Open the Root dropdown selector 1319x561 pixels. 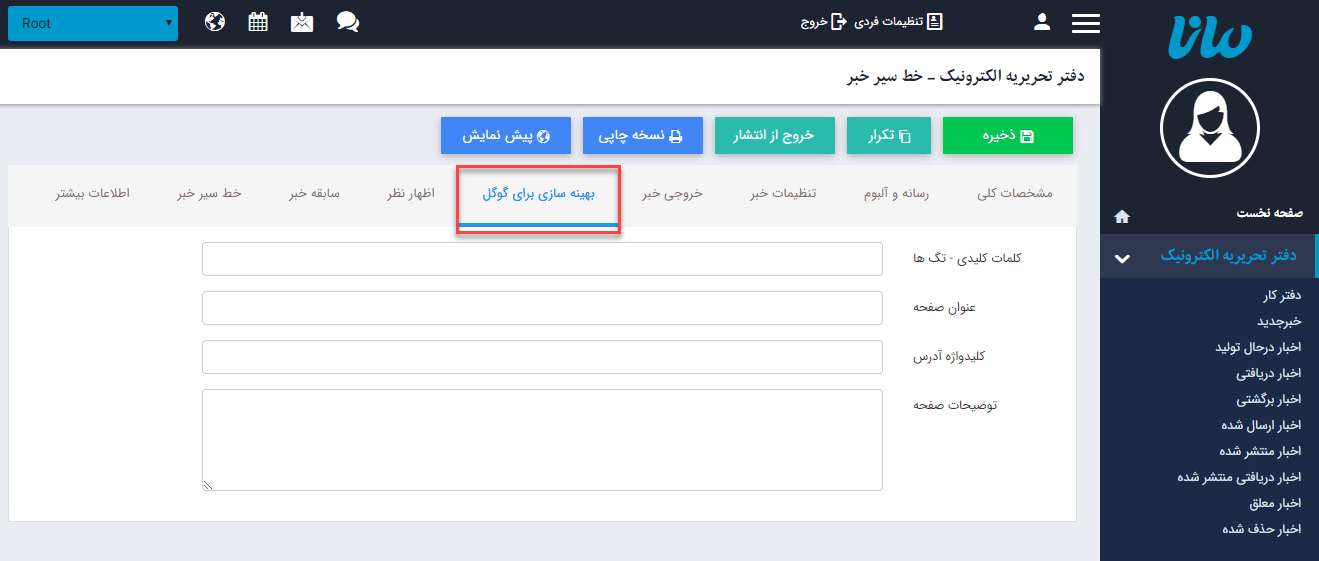(93, 23)
